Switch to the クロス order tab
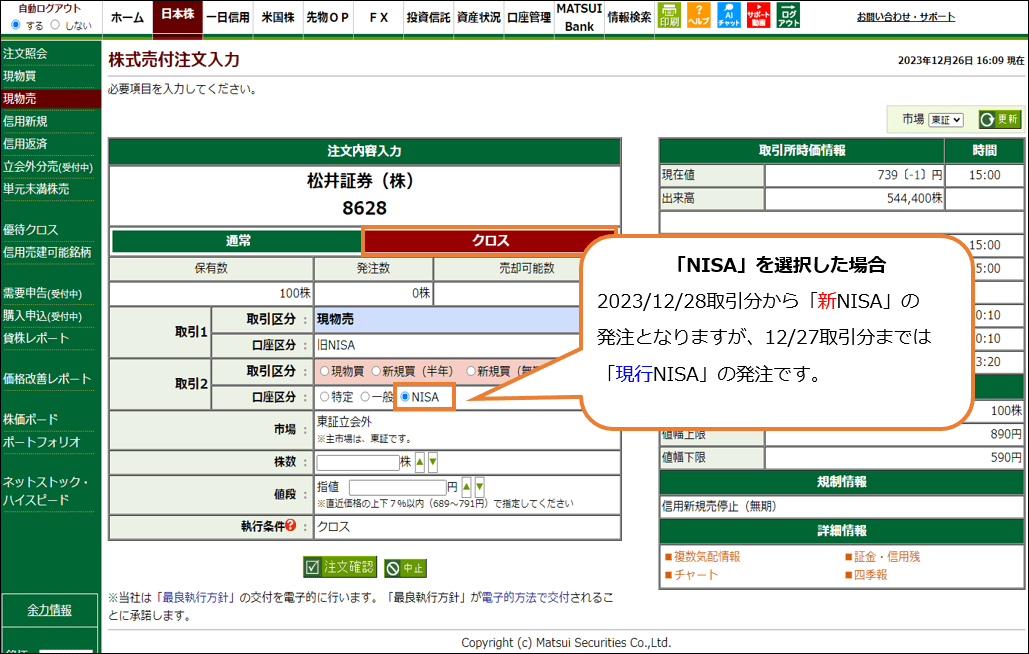The width and height of the screenshot is (1029, 654). tap(490, 241)
